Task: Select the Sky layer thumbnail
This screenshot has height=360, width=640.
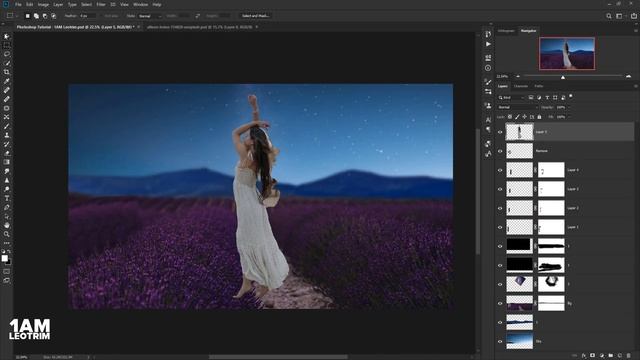Action: click(520, 341)
